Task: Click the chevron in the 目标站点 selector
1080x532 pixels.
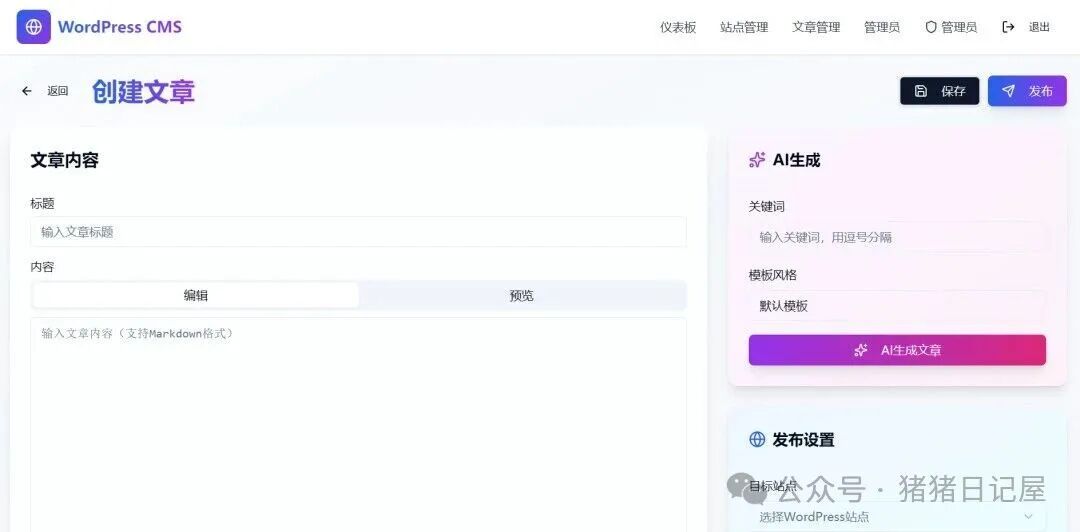Action: click(x=1028, y=516)
